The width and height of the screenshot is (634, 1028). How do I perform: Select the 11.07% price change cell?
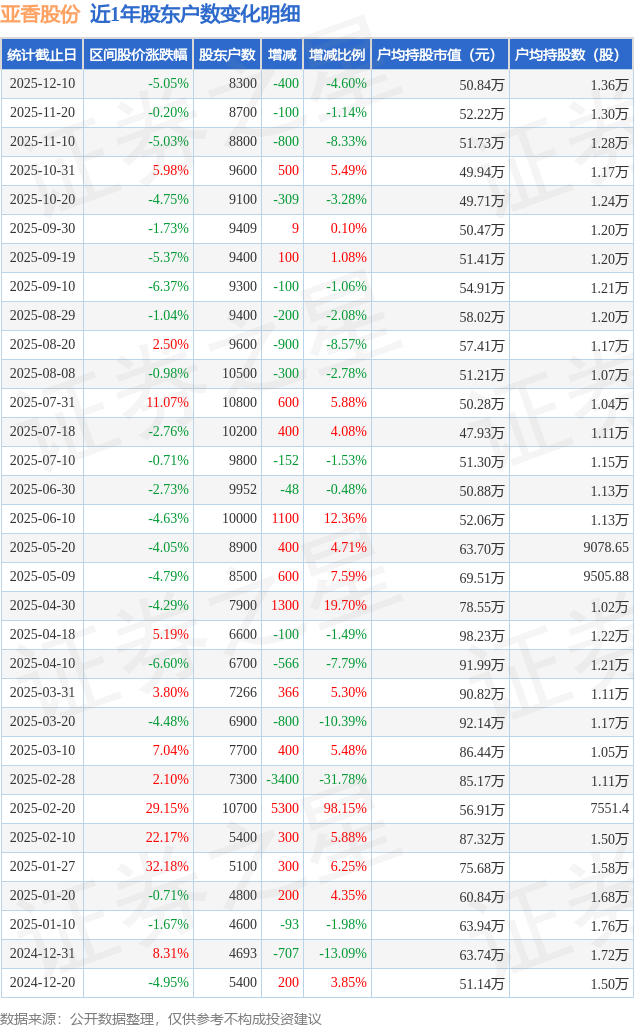167,403
